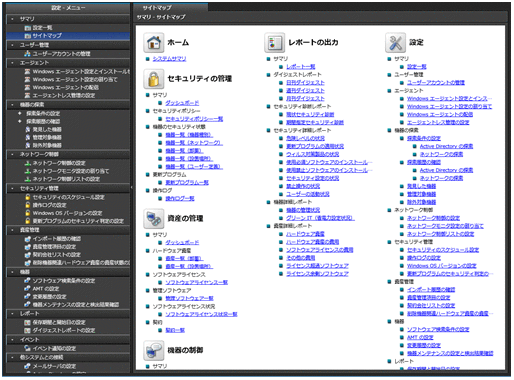Image resolution: width=514 pixels, height=380 pixels.
Task: Click lock icon beside セキュリティのスケジュール設定 in the left menu
Action: pos(28,197)
